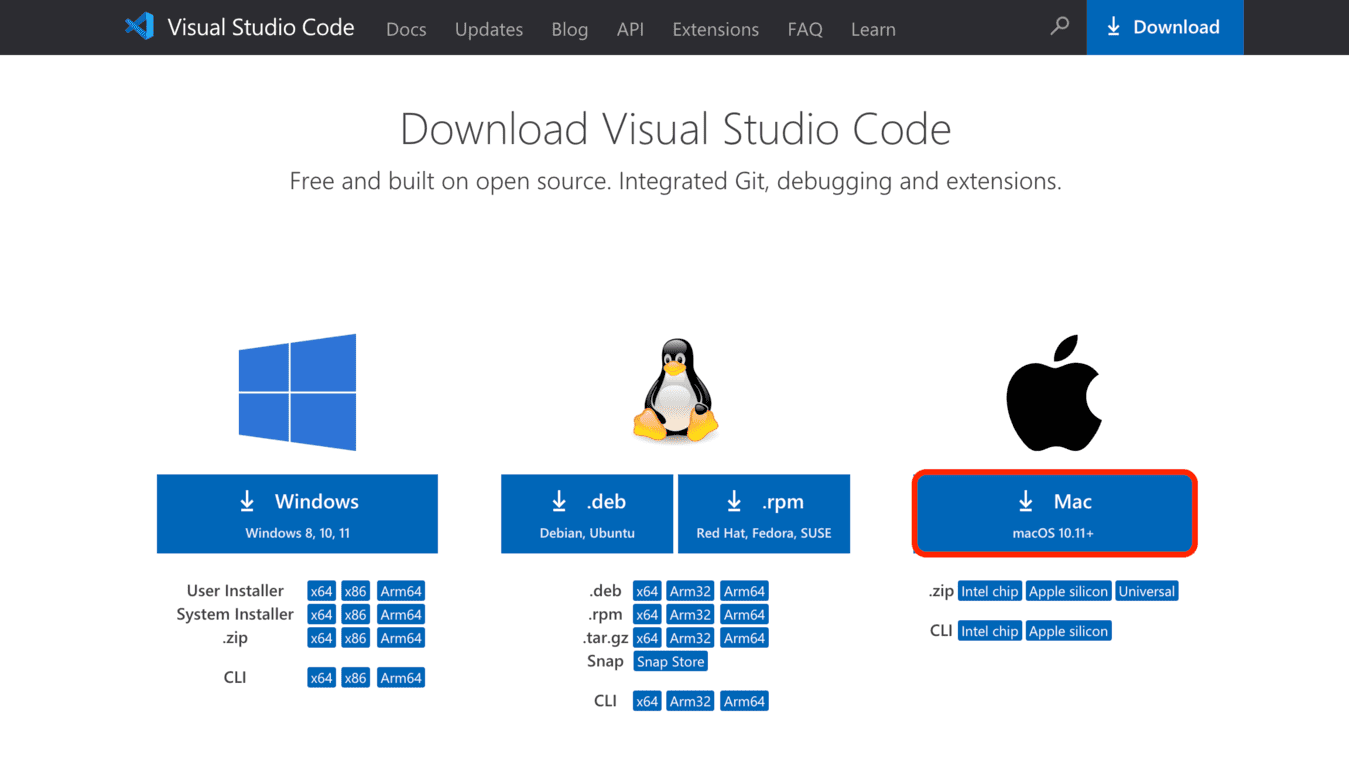1349x759 pixels.
Task: Click the Visual Studio Code logo icon
Action: click(x=139, y=27)
